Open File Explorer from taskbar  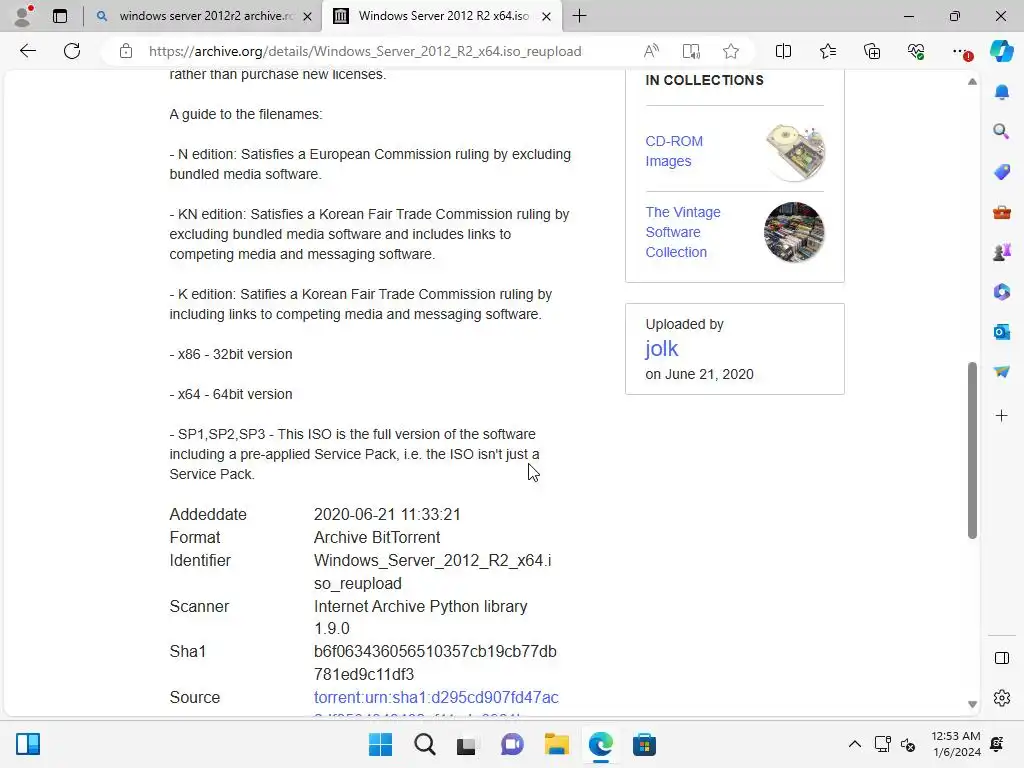coord(556,744)
